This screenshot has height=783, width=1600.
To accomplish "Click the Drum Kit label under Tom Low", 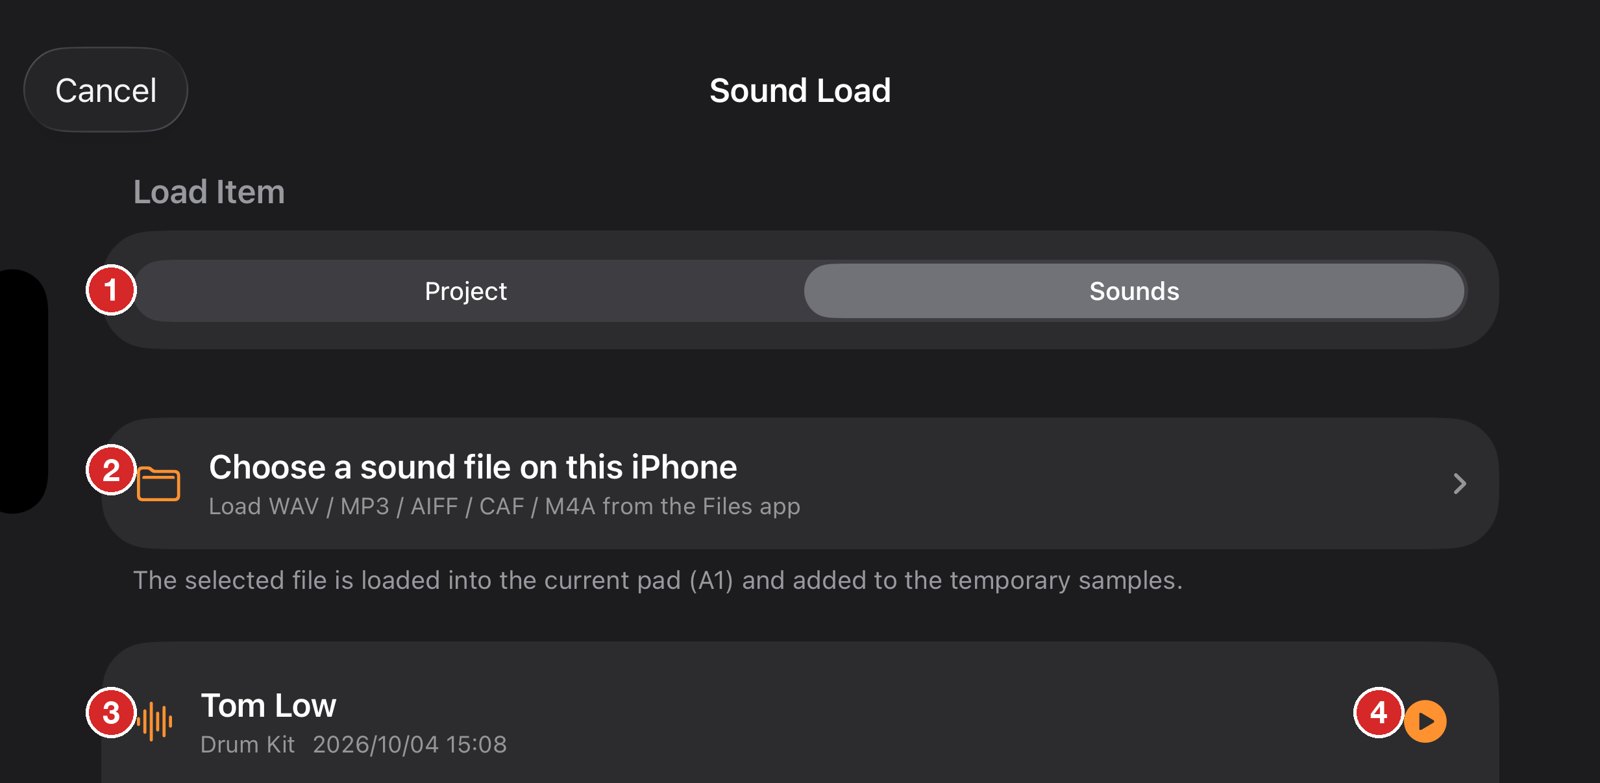I will 248,744.
